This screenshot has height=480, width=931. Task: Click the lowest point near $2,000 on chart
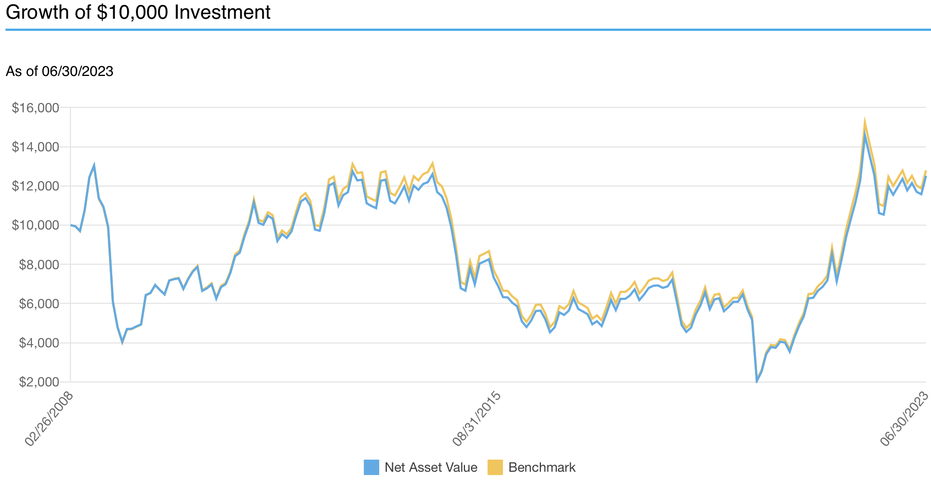pyautogui.click(x=757, y=380)
